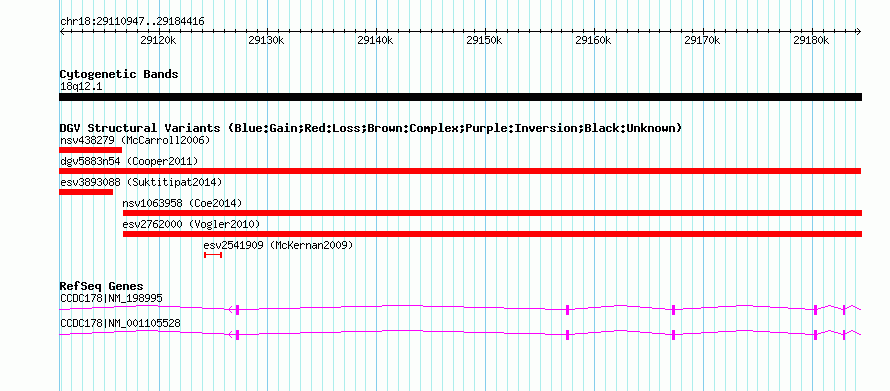890x391 pixels.
Task: Open esv3893088 (Suktitipat2014) variant label
Action: pos(141,183)
